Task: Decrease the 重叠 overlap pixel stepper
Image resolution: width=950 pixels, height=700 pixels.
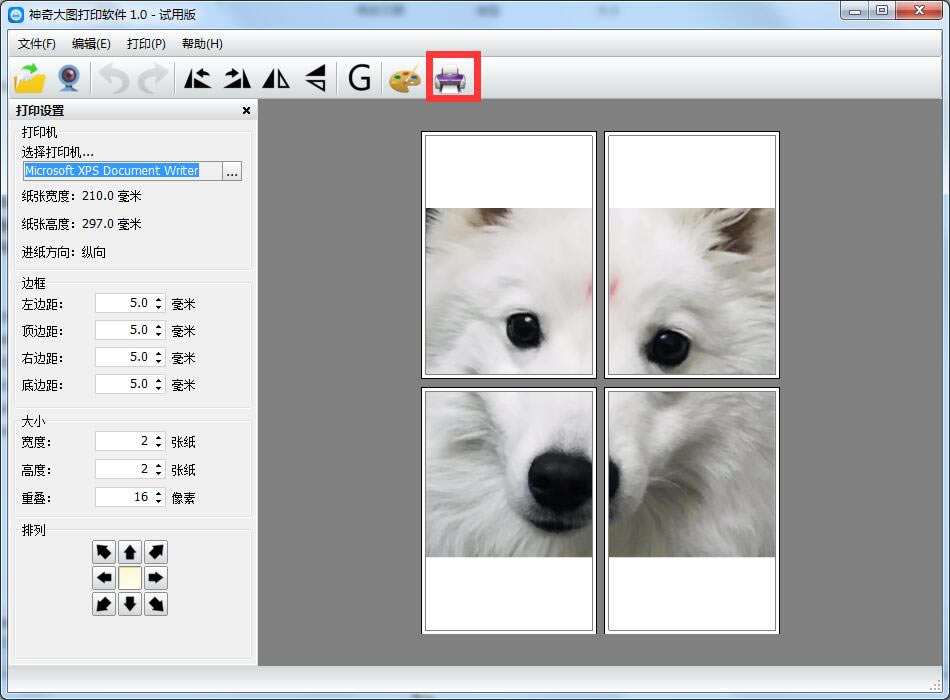Action: click(158, 501)
